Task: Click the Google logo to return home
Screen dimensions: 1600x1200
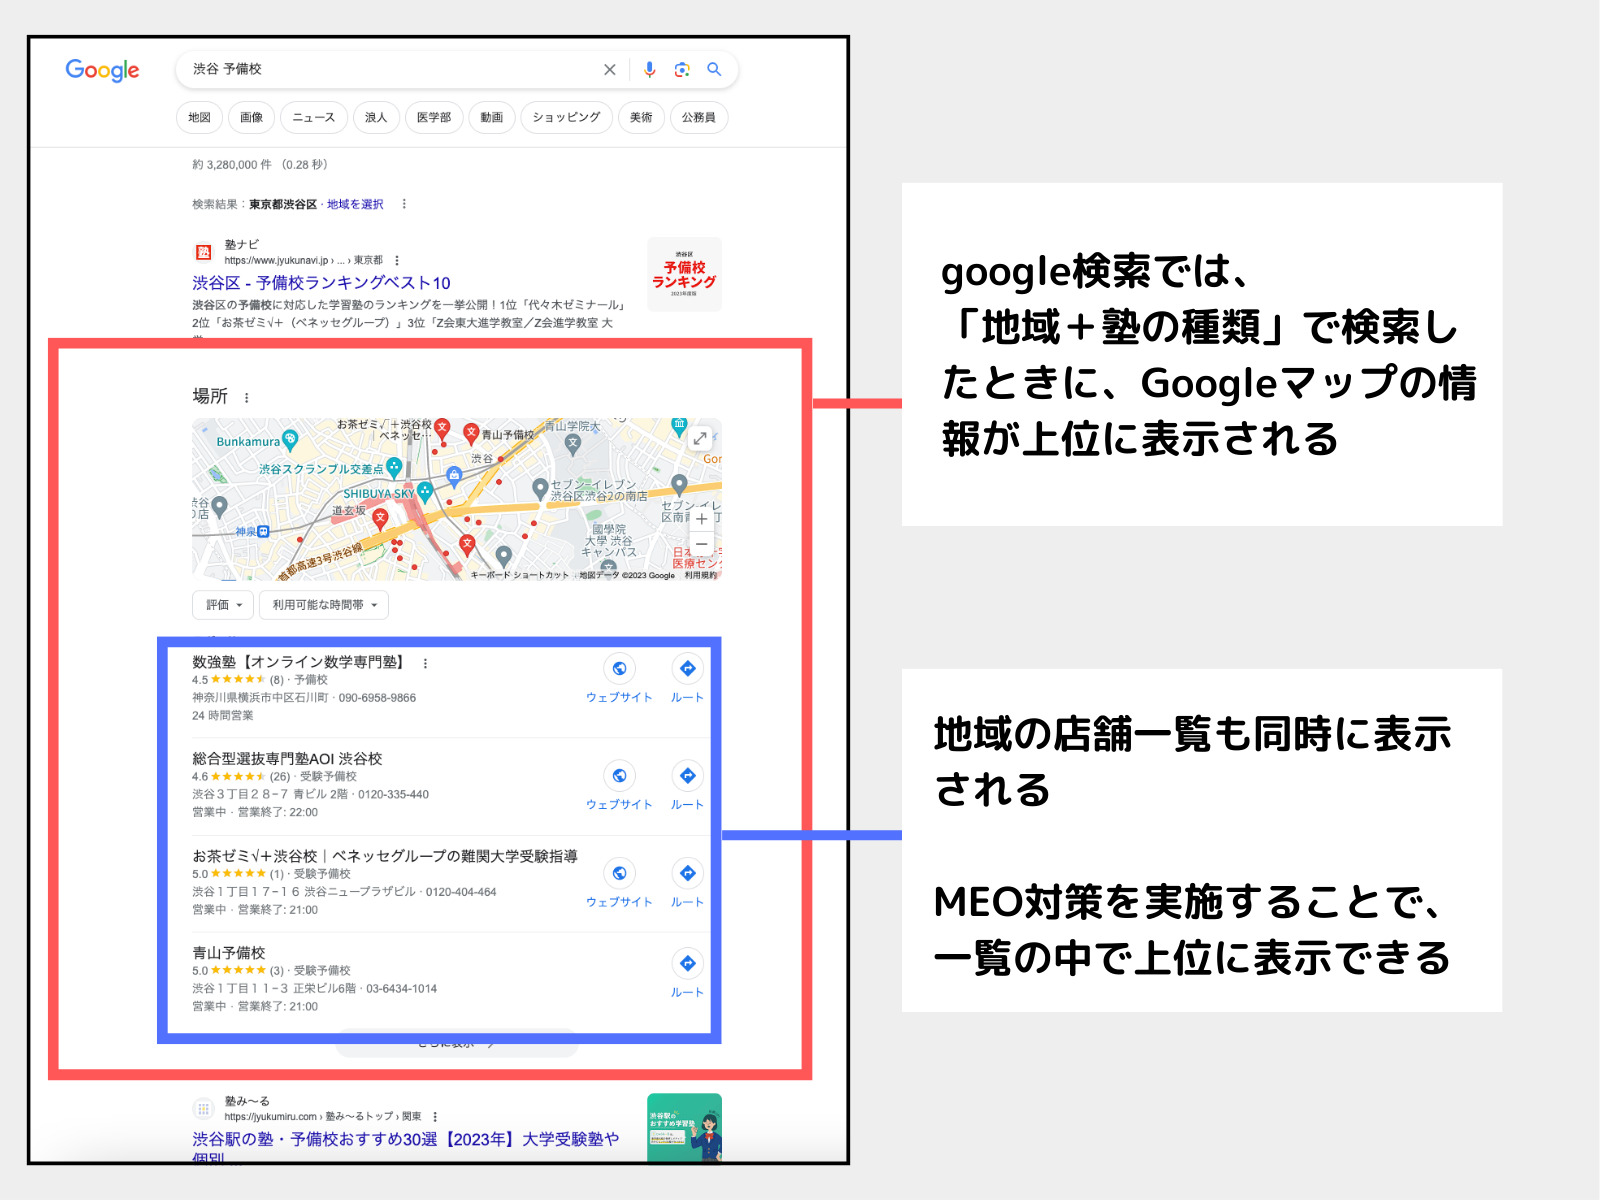Action: pos(101,70)
